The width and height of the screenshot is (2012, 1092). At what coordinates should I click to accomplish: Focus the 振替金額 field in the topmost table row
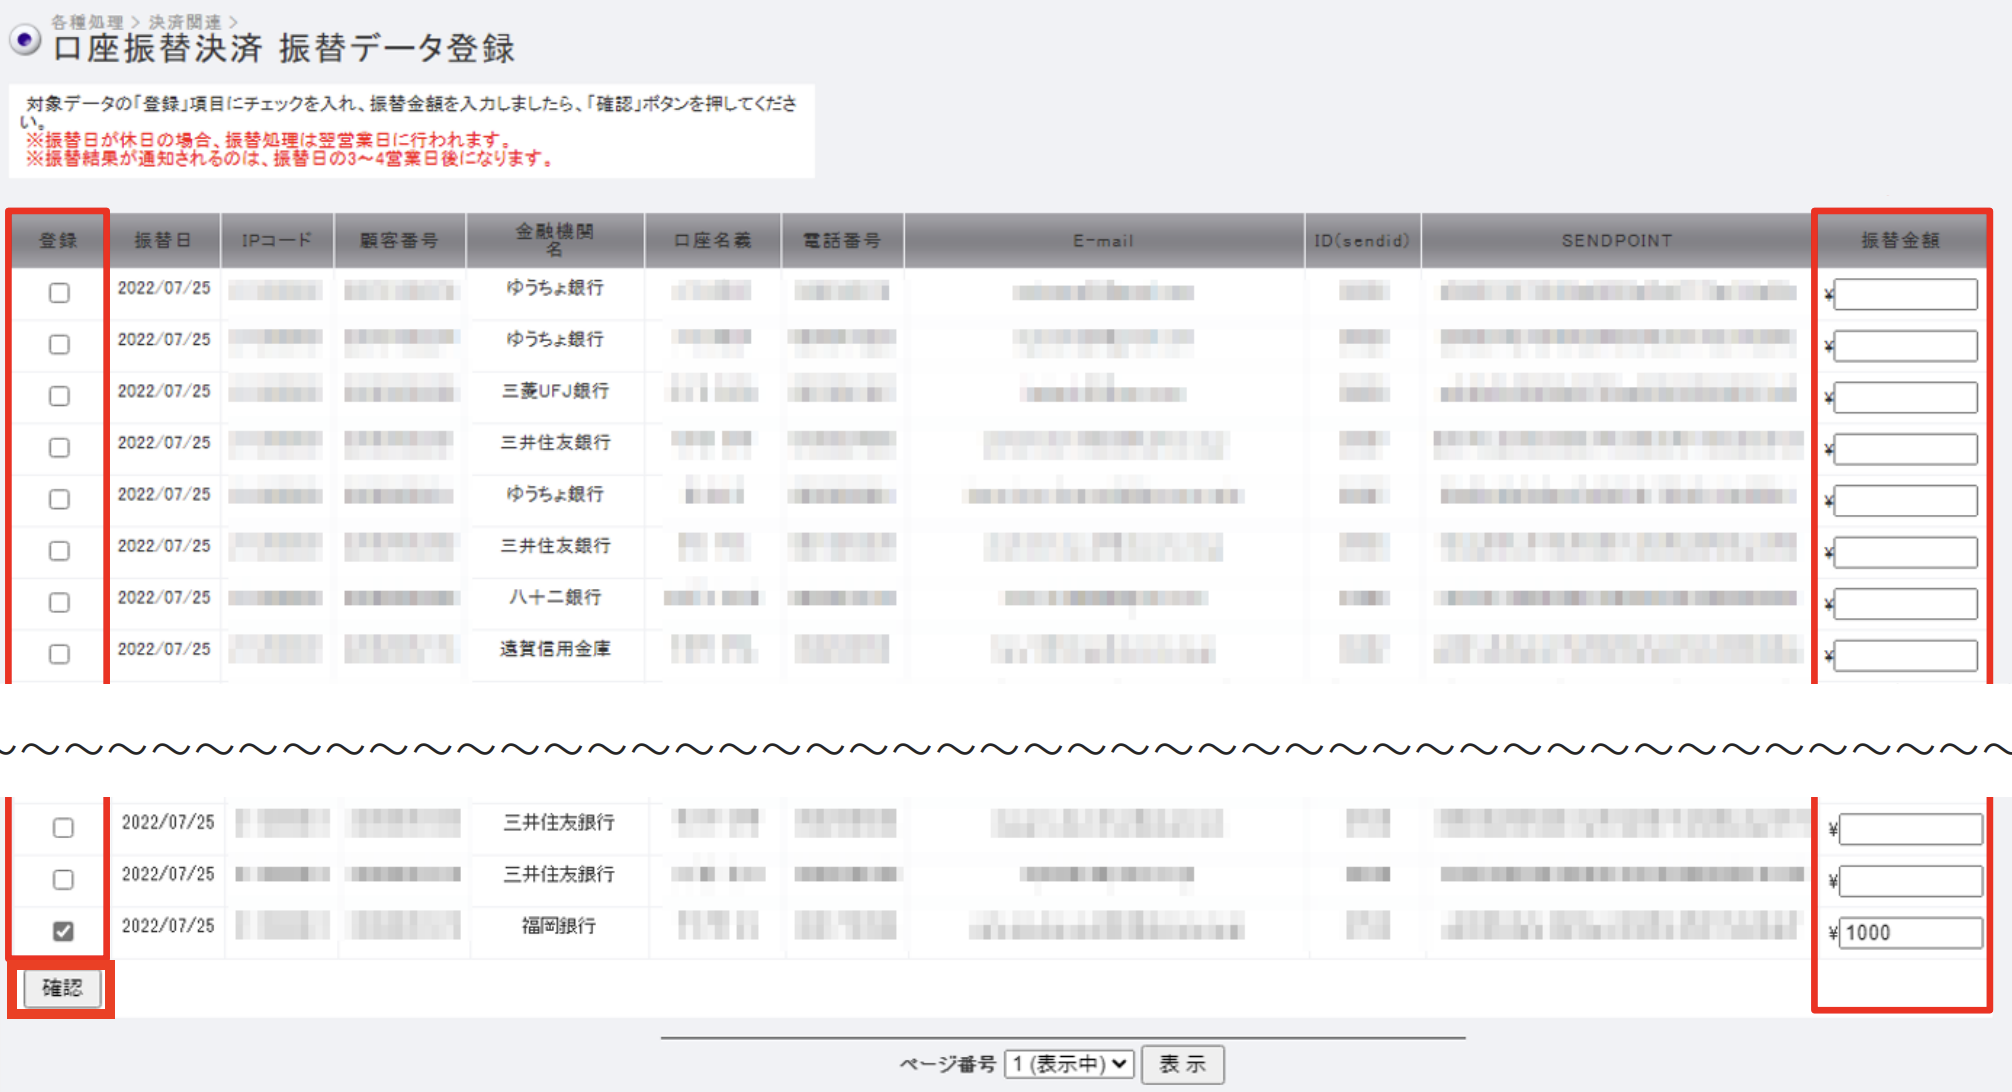(1905, 294)
